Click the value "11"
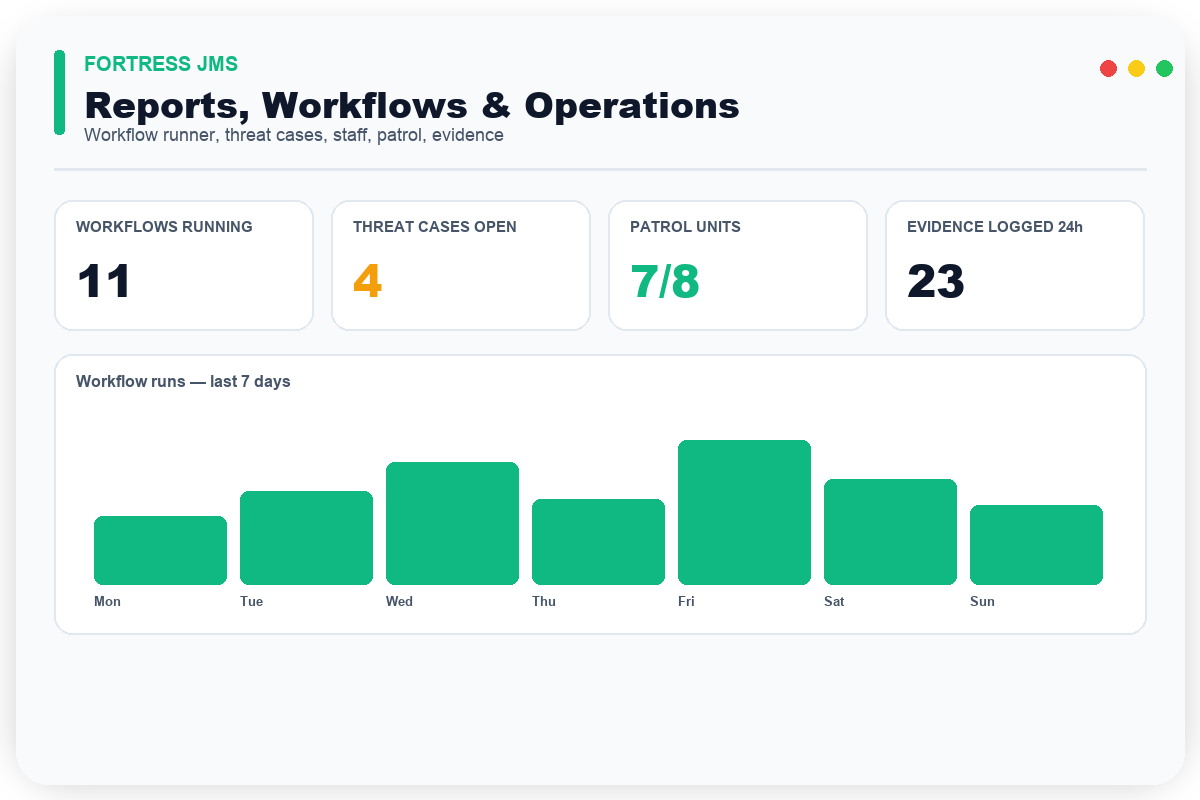The image size is (1200, 800). [104, 281]
